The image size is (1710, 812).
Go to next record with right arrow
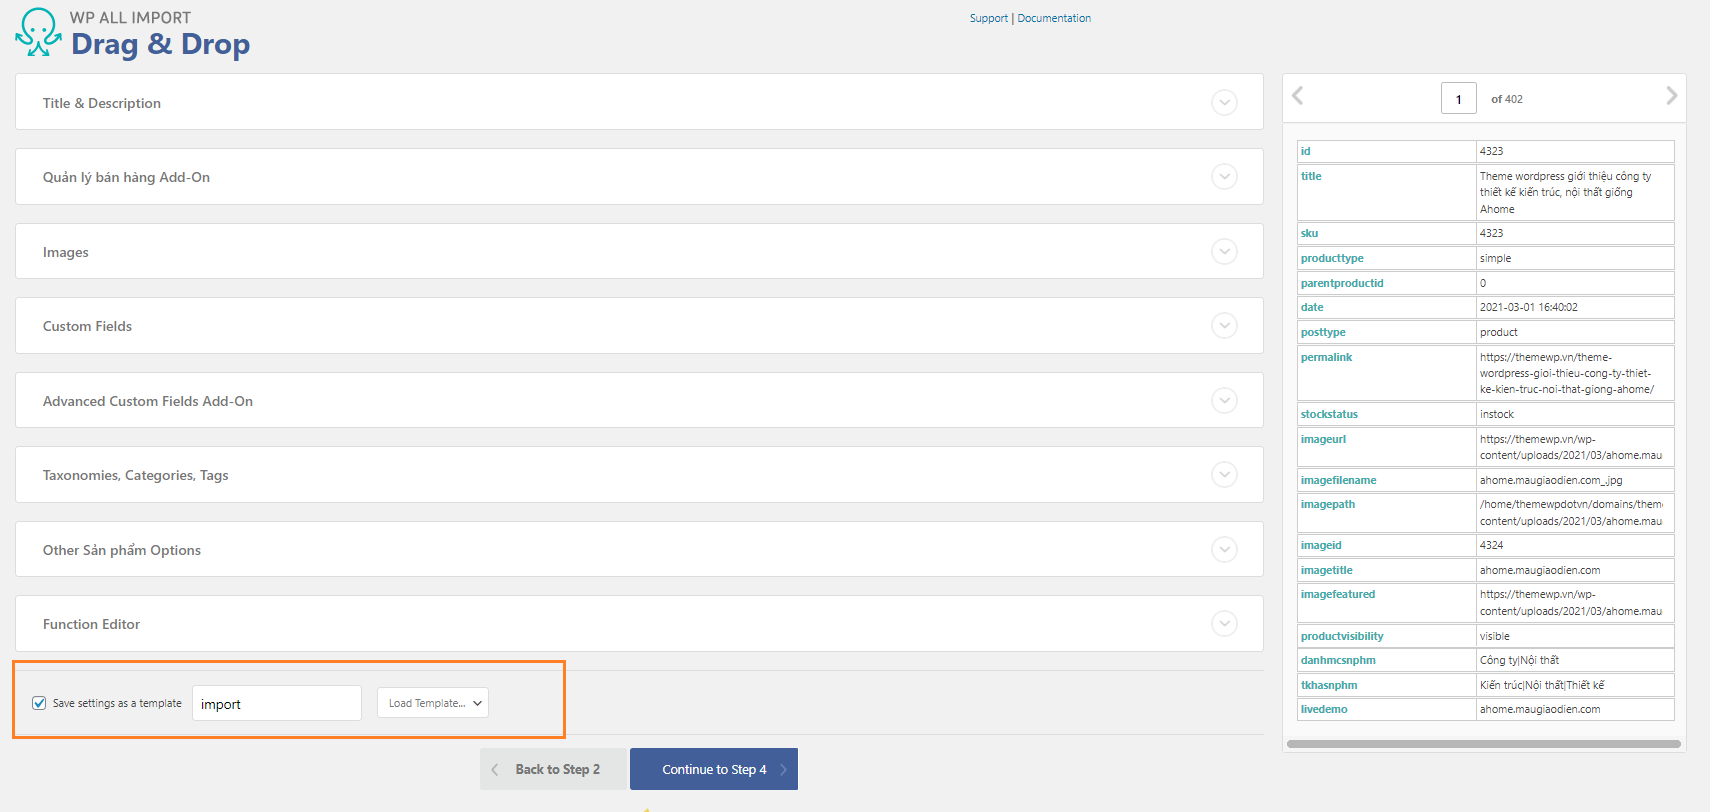[1671, 96]
